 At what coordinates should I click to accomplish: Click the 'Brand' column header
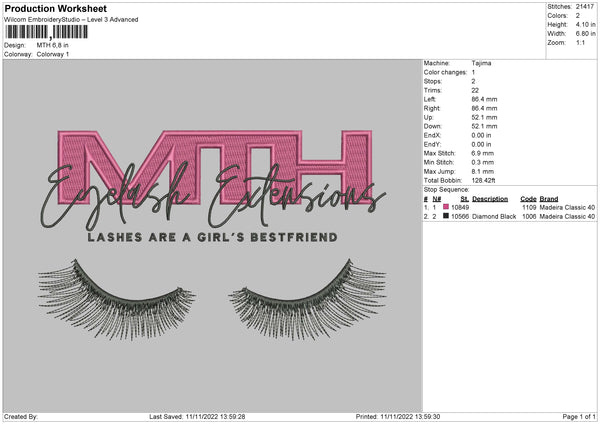pos(549,199)
